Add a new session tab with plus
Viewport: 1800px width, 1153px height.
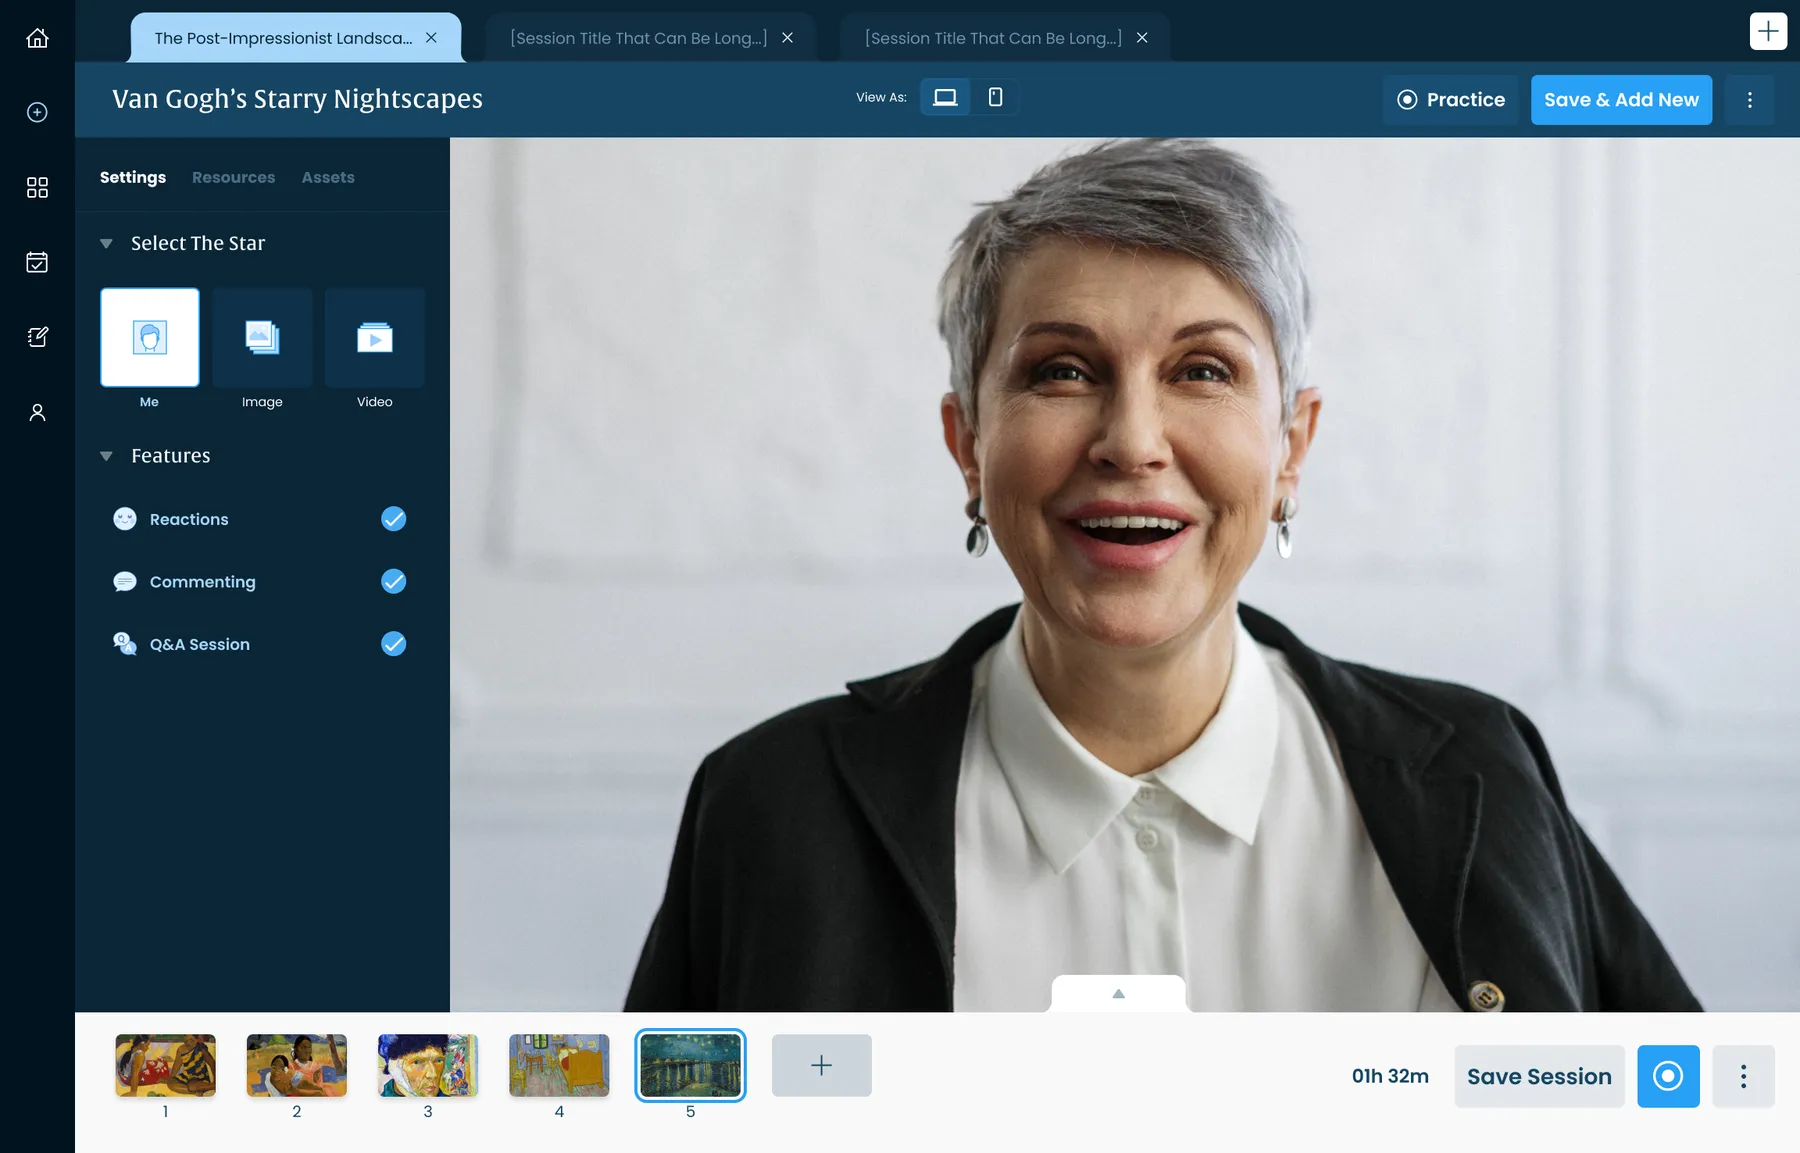[1768, 31]
